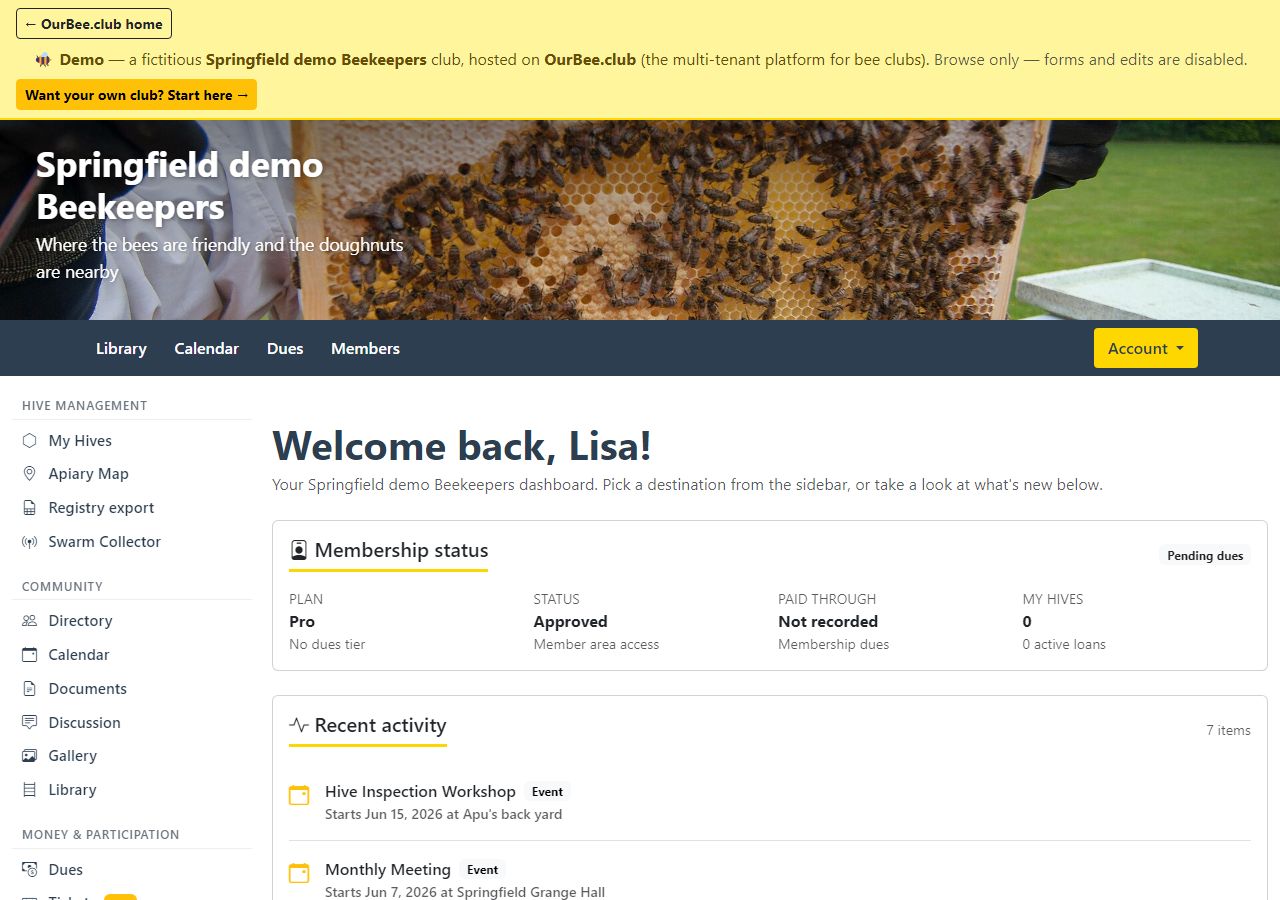Click the Hive Inspection Workshop calendar icon

(x=299, y=795)
